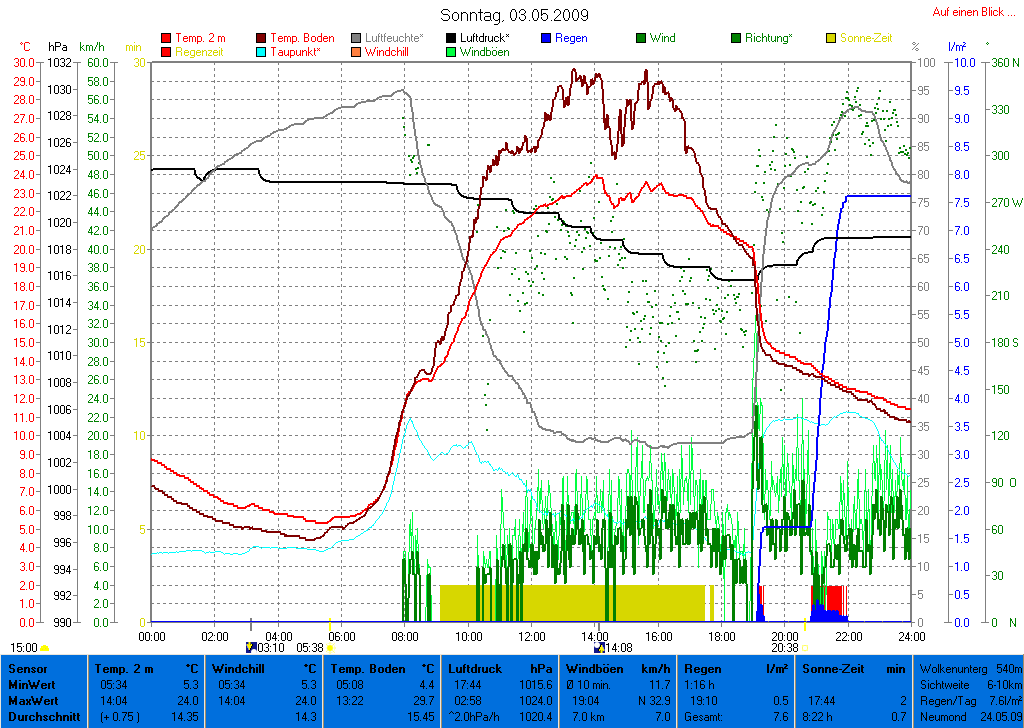
Task: Click the sunrise icon next to 05:38
Action: coord(330,648)
